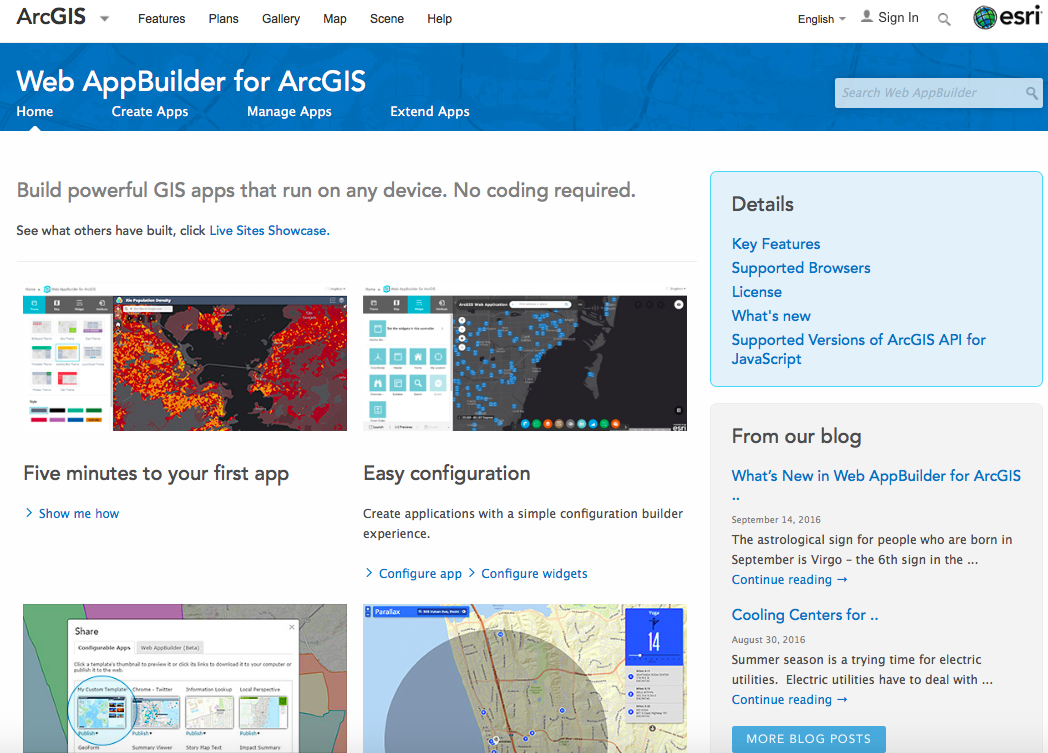Click the Easy configuration heading
Image resolution: width=1048 pixels, height=753 pixels.
click(446, 474)
